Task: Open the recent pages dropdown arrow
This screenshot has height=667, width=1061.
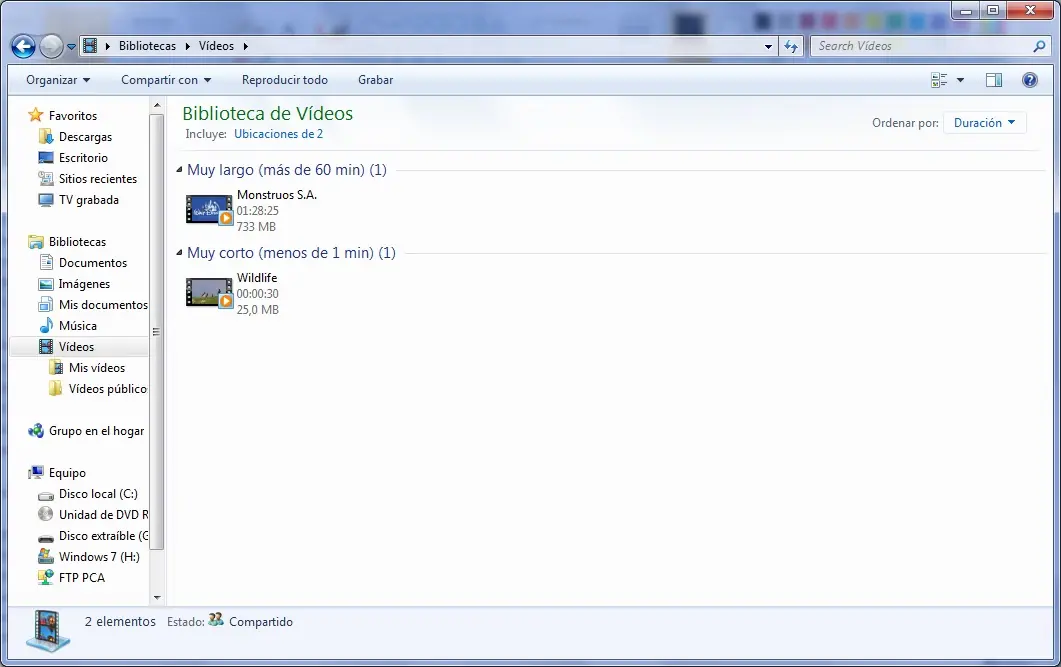Action: pos(71,47)
